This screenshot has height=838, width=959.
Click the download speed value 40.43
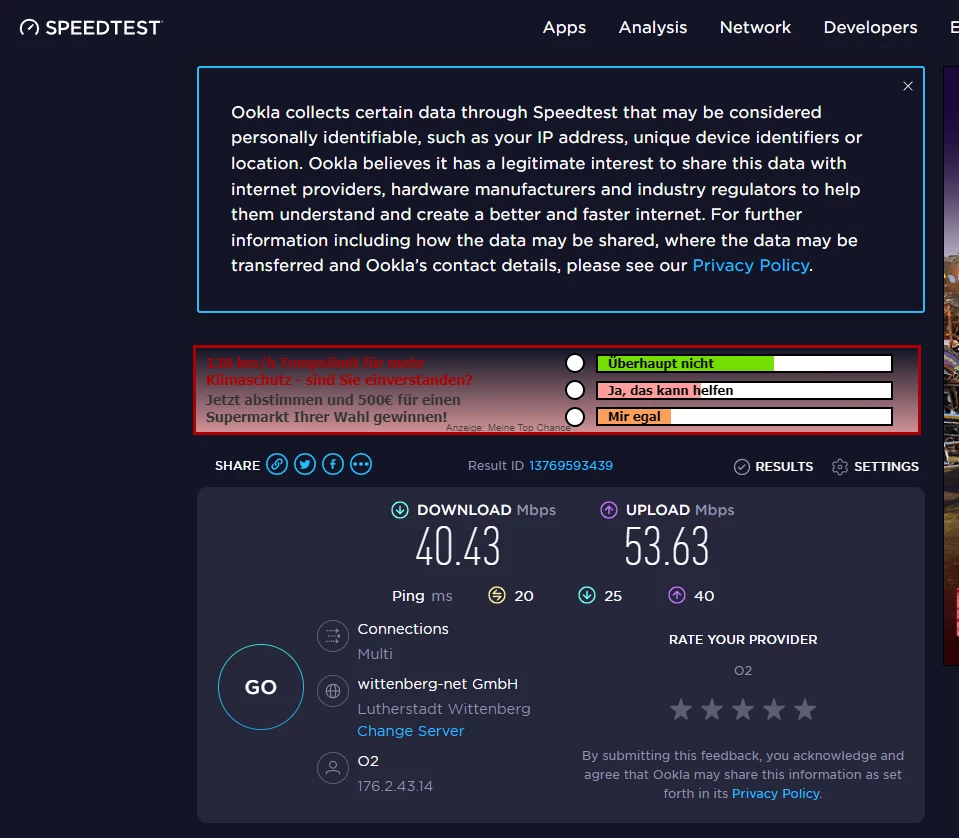458,547
